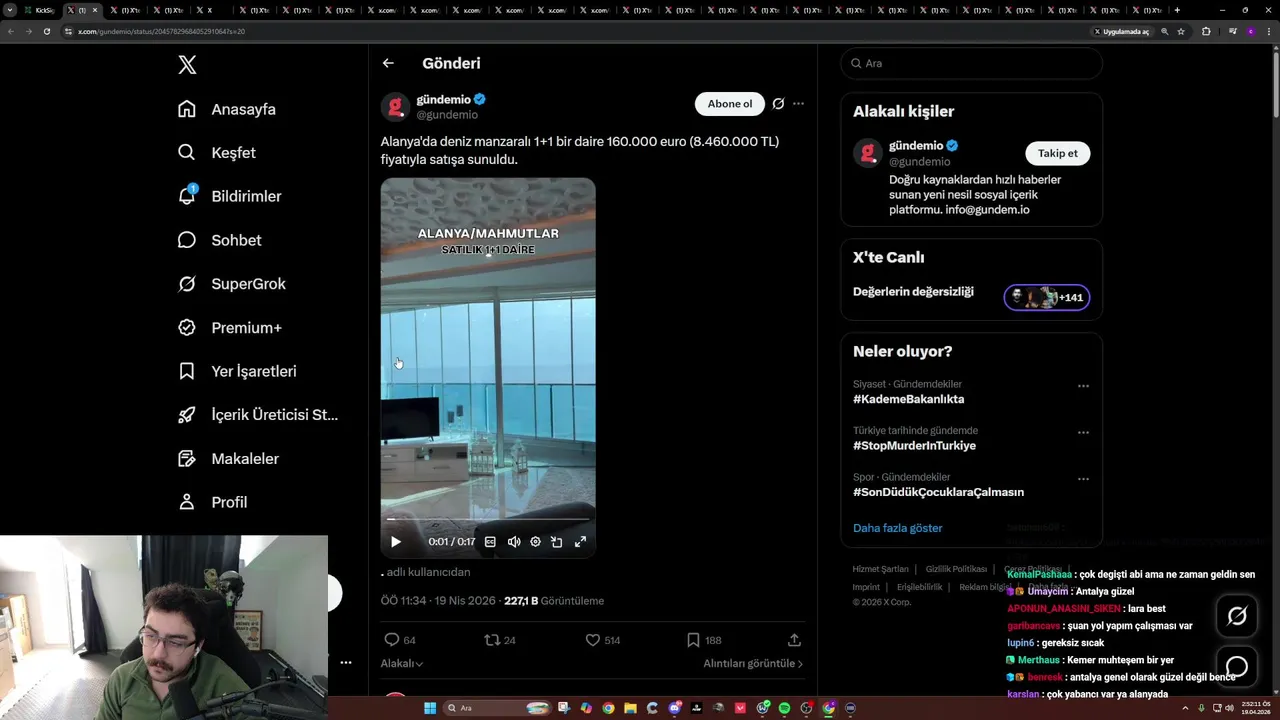The image size is (1280, 720).
Task: Open more options for #KademeBakanlıkta
Action: click(x=1083, y=386)
